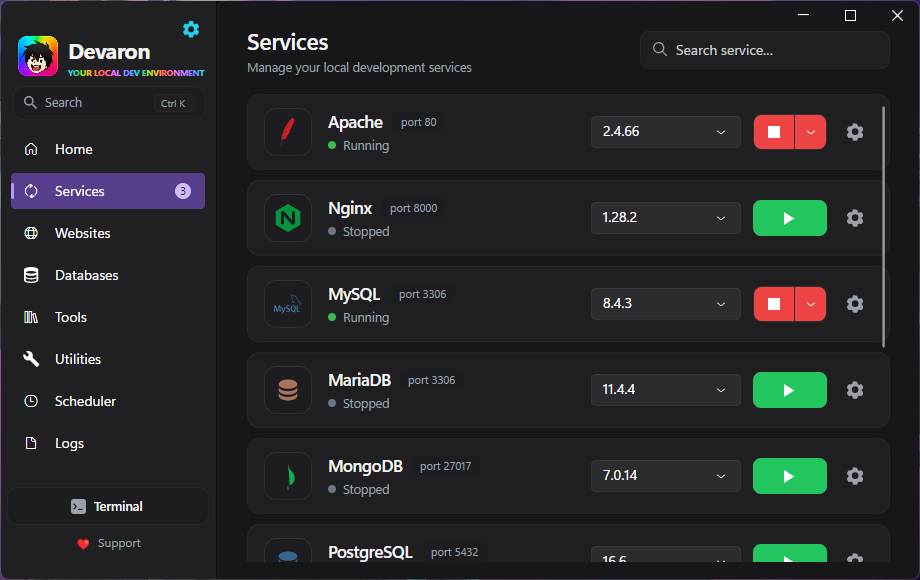The width and height of the screenshot is (920, 580).
Task: Maximize the Devaron window
Action: point(850,16)
